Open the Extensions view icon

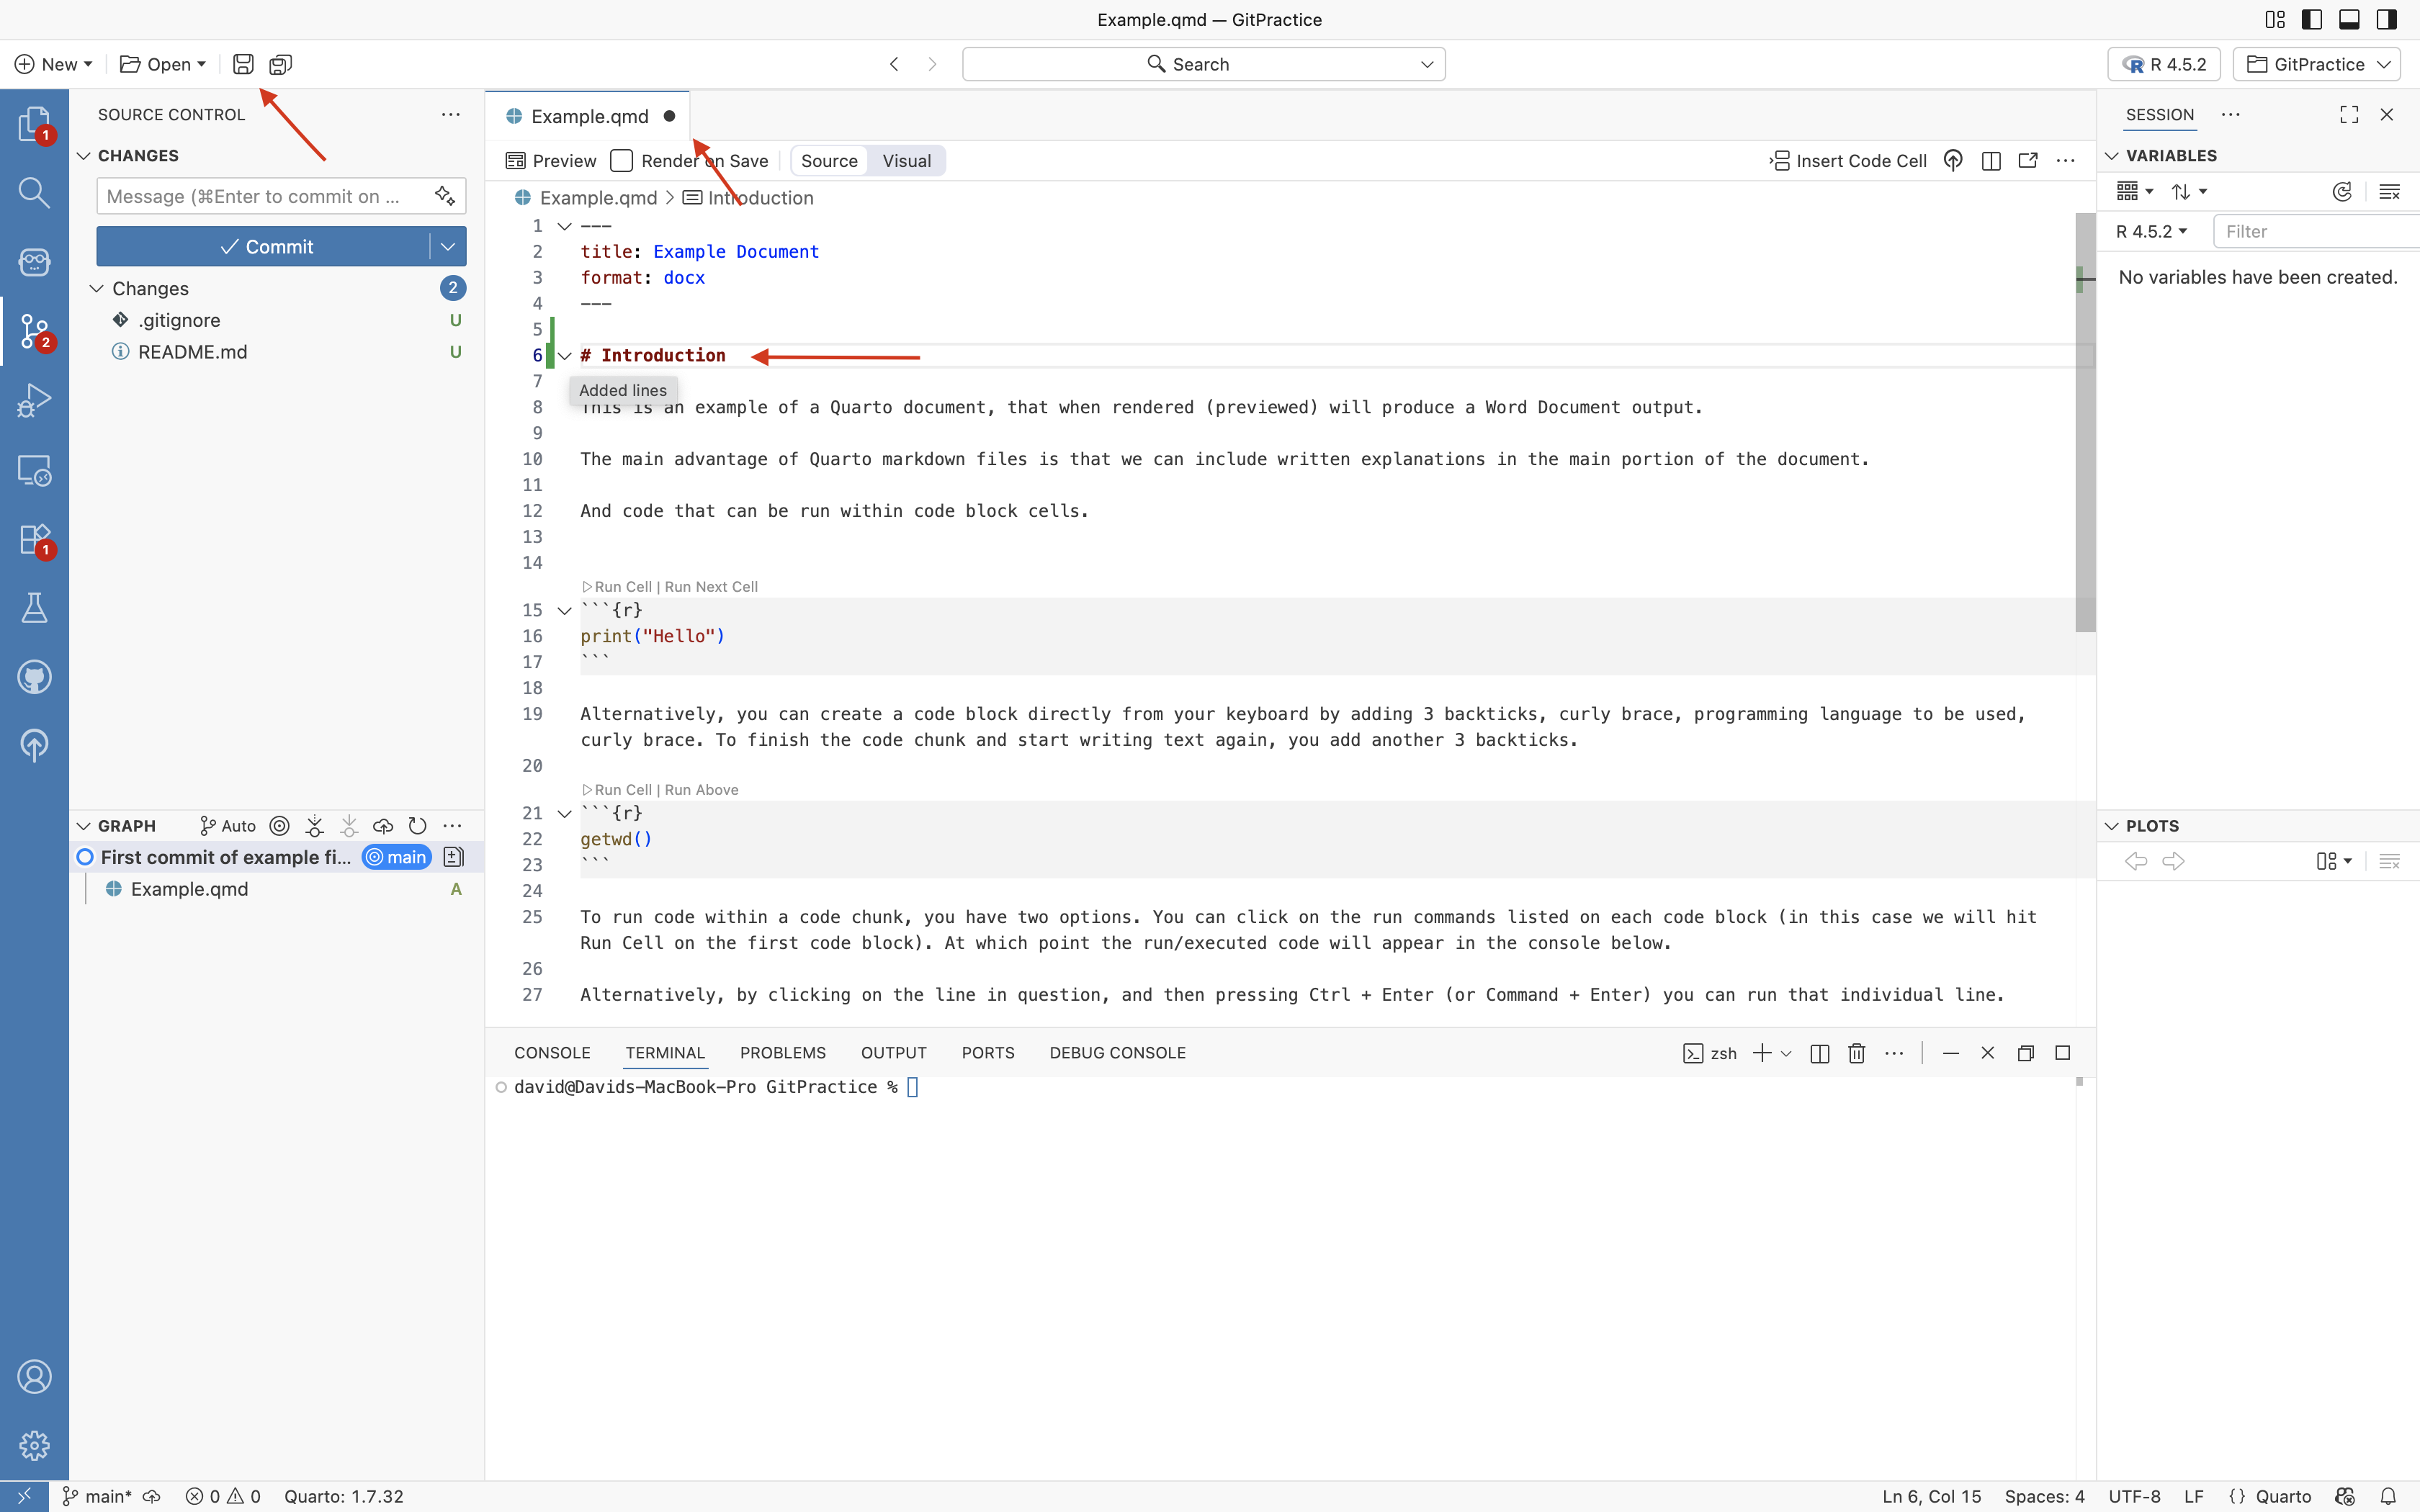34,539
